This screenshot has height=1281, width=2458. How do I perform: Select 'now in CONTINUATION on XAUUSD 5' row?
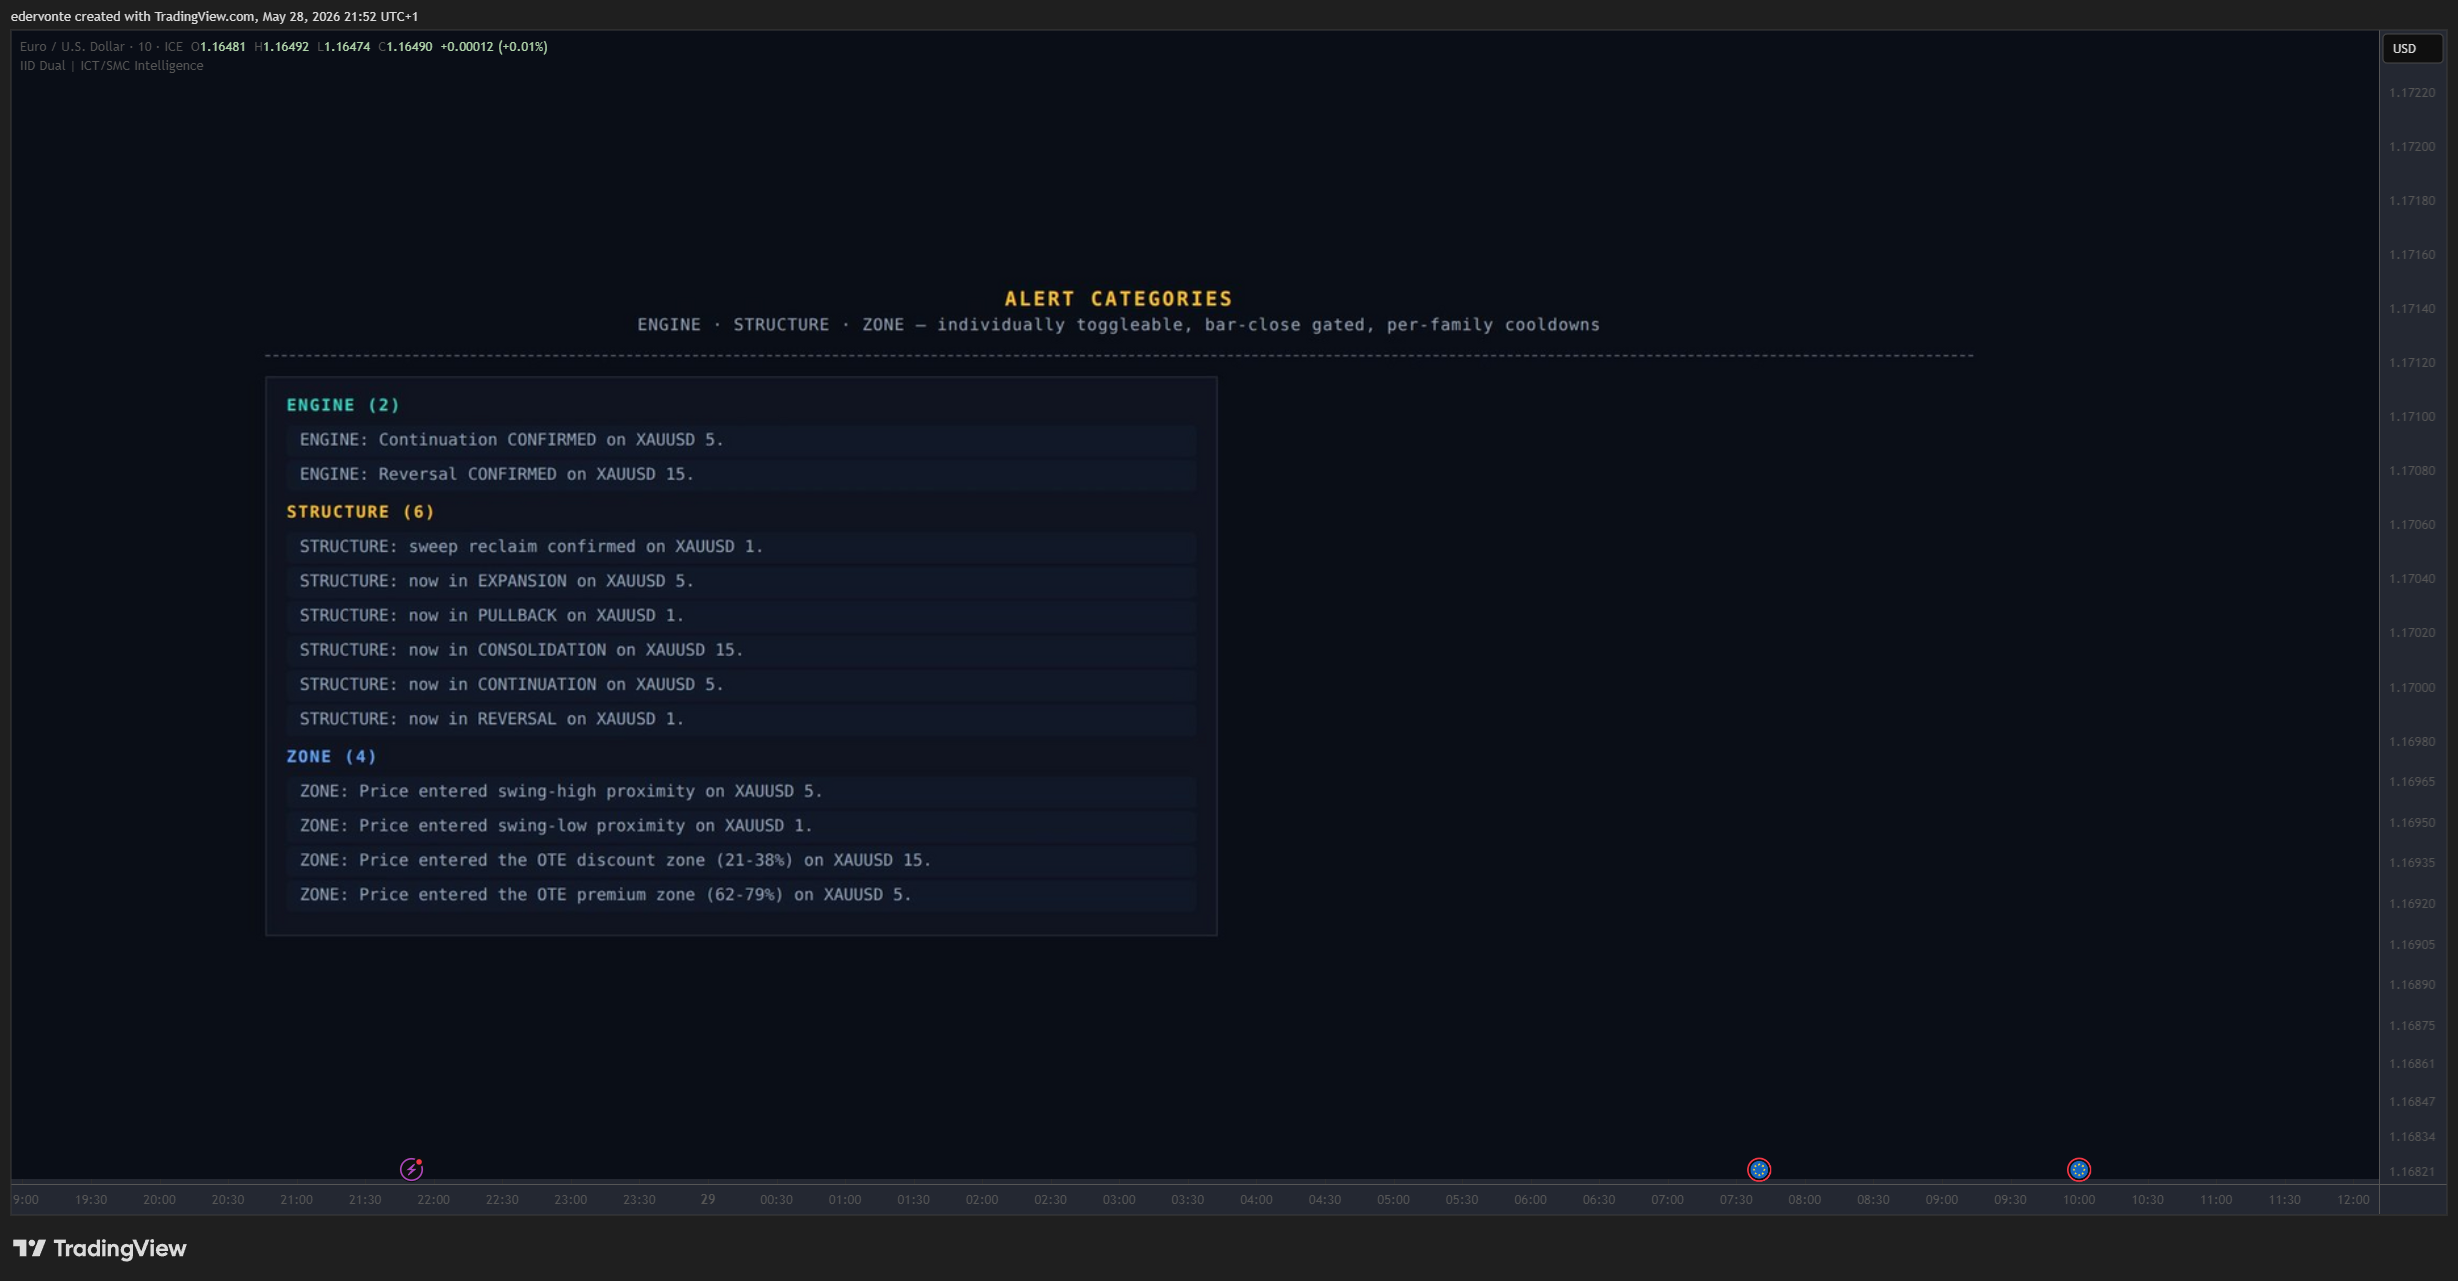tap(741, 685)
